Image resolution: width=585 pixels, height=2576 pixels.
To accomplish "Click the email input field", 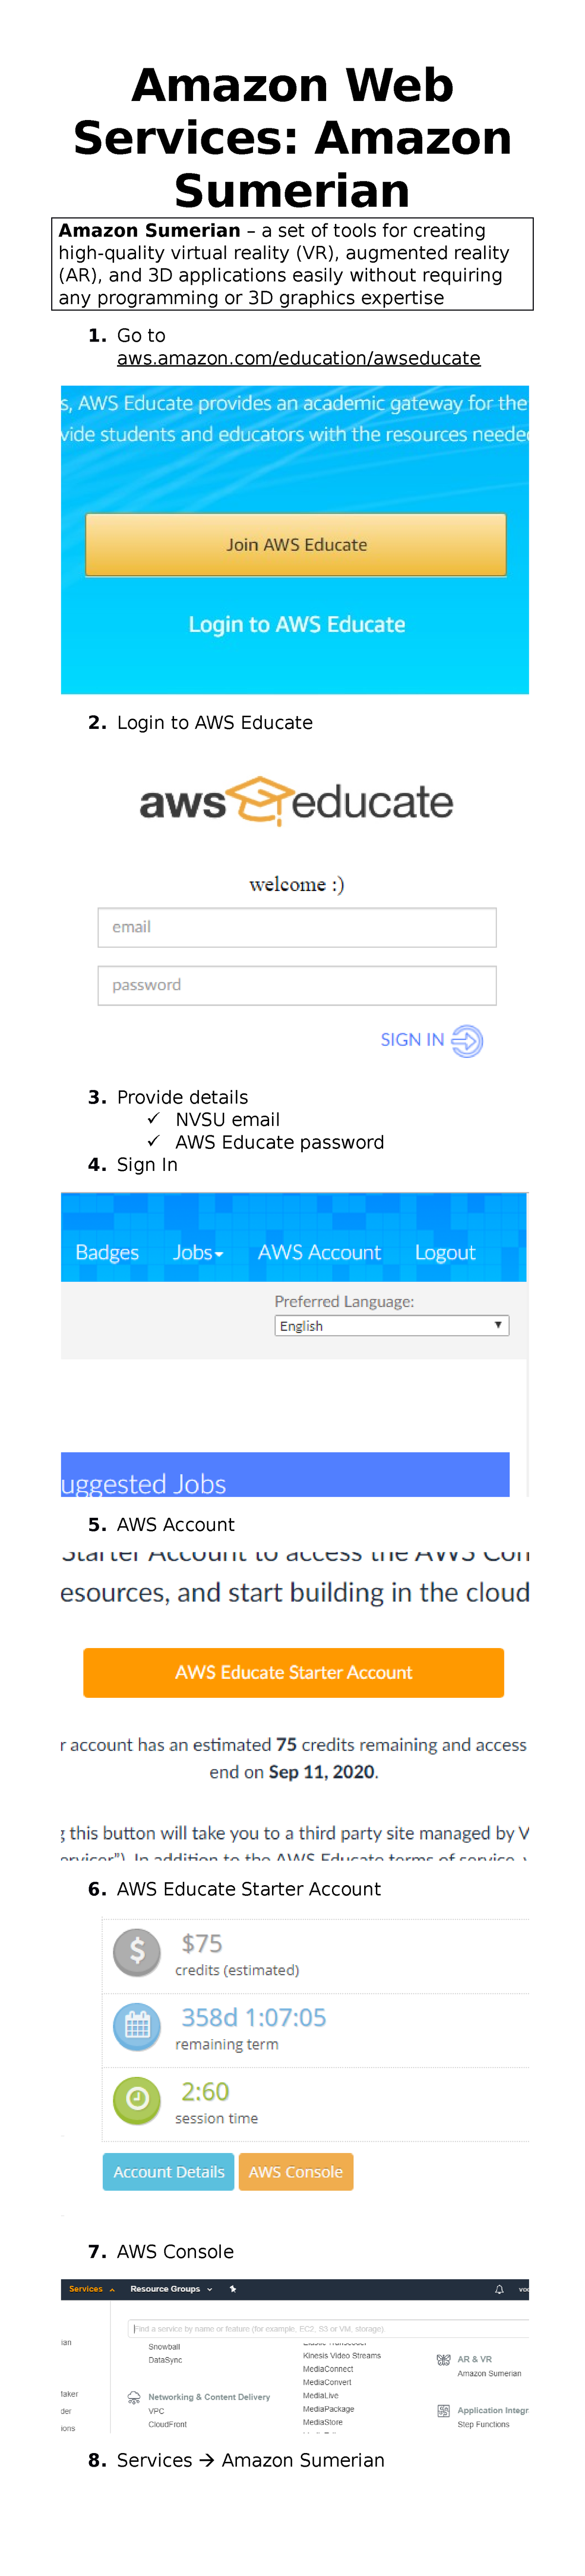I will 296,927.
